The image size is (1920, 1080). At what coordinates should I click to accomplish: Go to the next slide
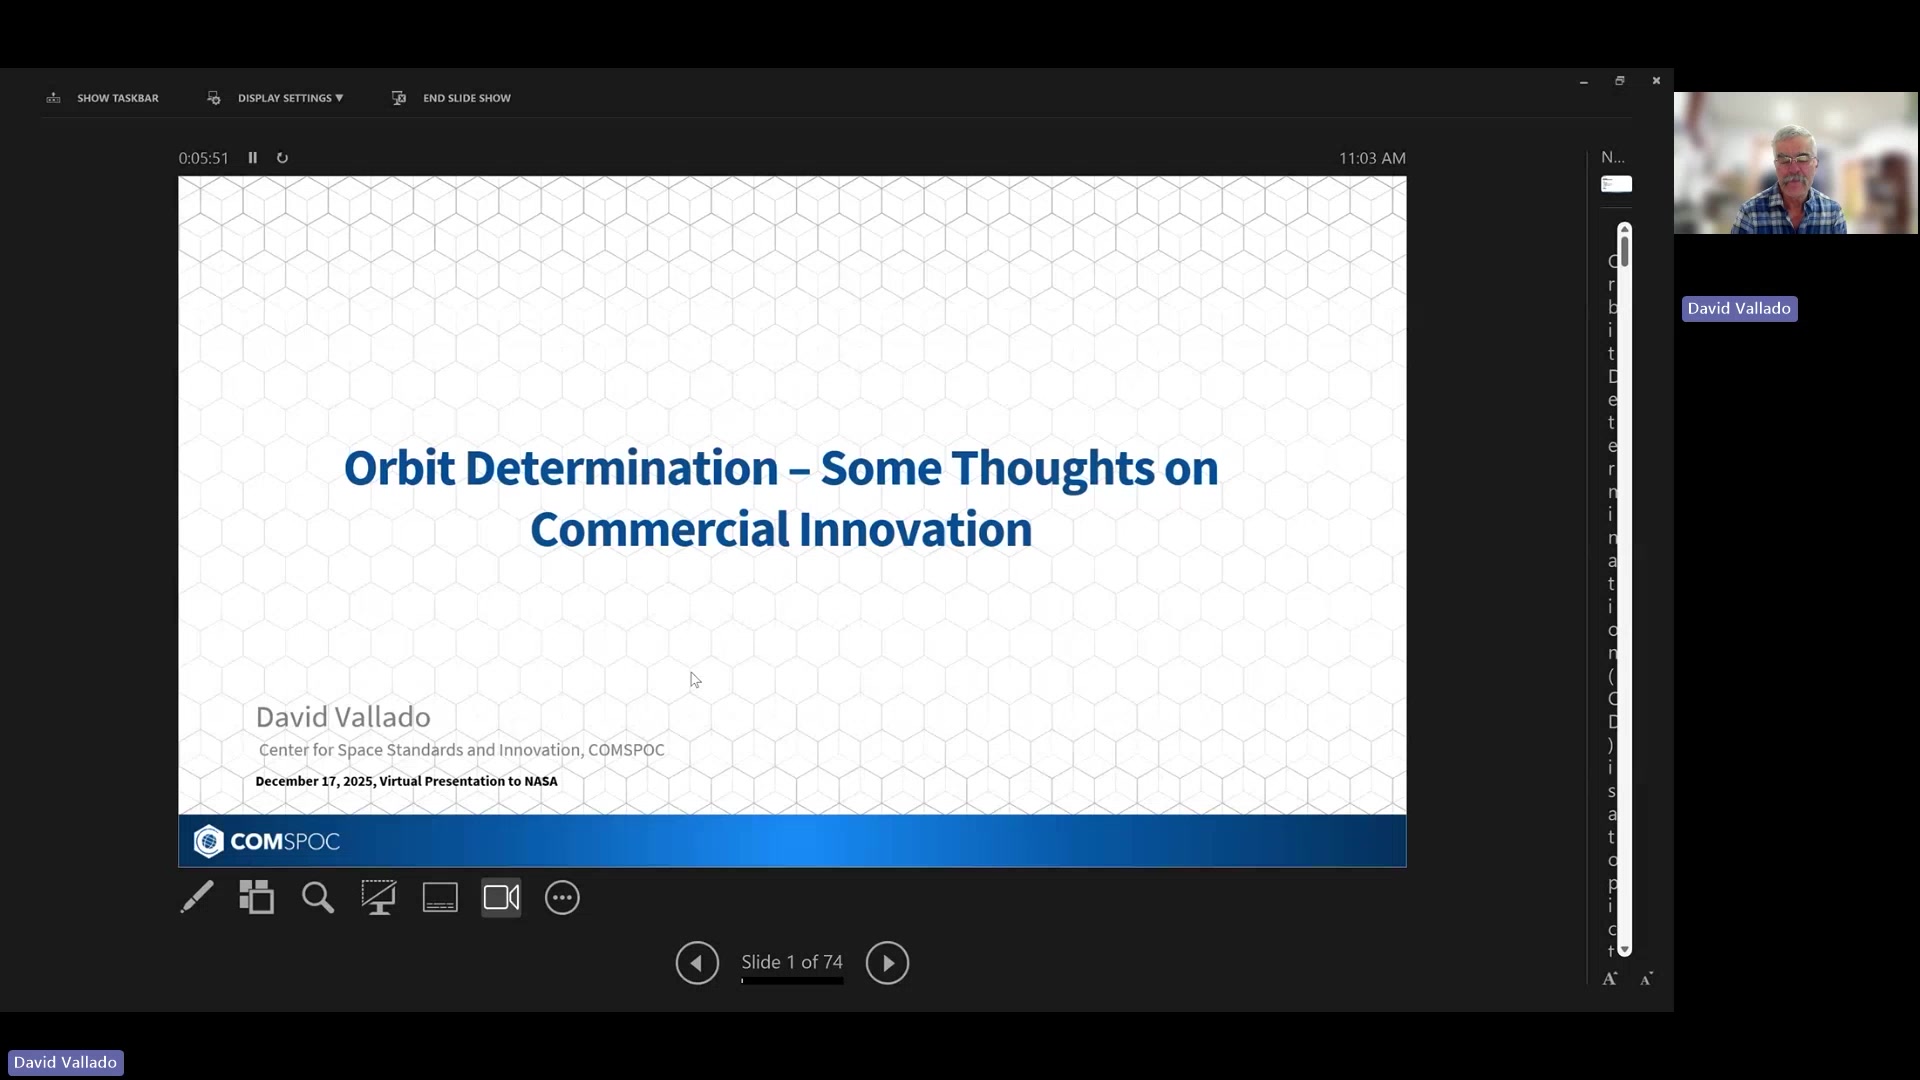[x=887, y=963]
